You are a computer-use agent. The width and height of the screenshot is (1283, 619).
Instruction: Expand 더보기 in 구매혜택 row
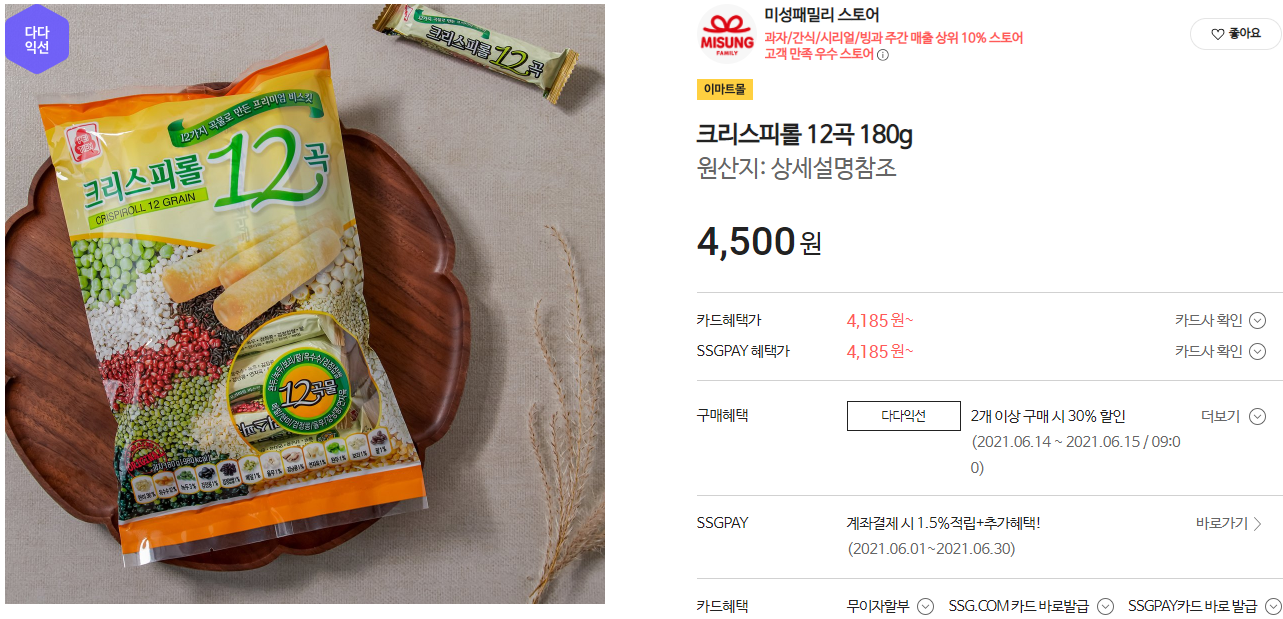click(x=1233, y=416)
